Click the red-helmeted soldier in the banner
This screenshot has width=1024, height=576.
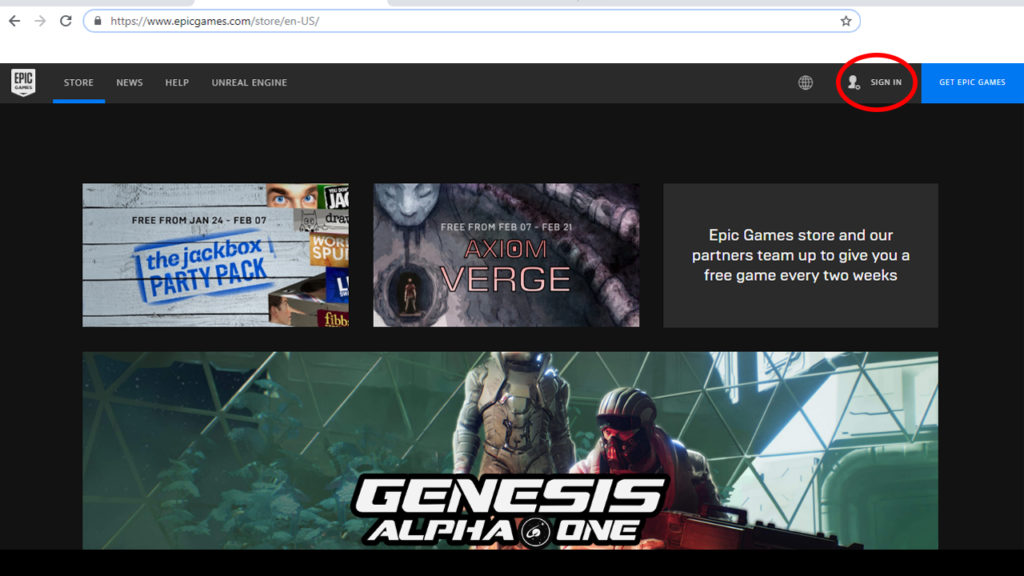tap(628, 440)
